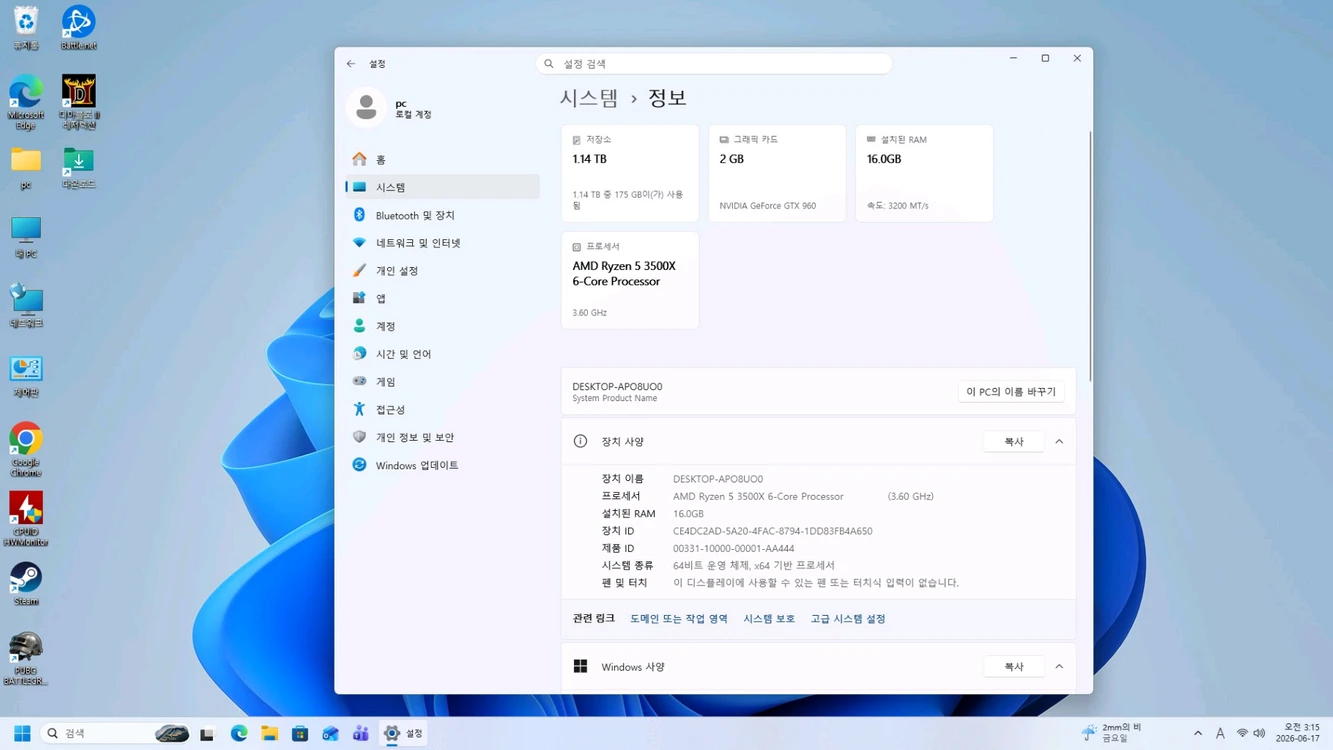This screenshot has height=750, width=1333.
Task: Click 장치 이름 DESKTOP-APO8UO0 value
Action: coord(718,479)
